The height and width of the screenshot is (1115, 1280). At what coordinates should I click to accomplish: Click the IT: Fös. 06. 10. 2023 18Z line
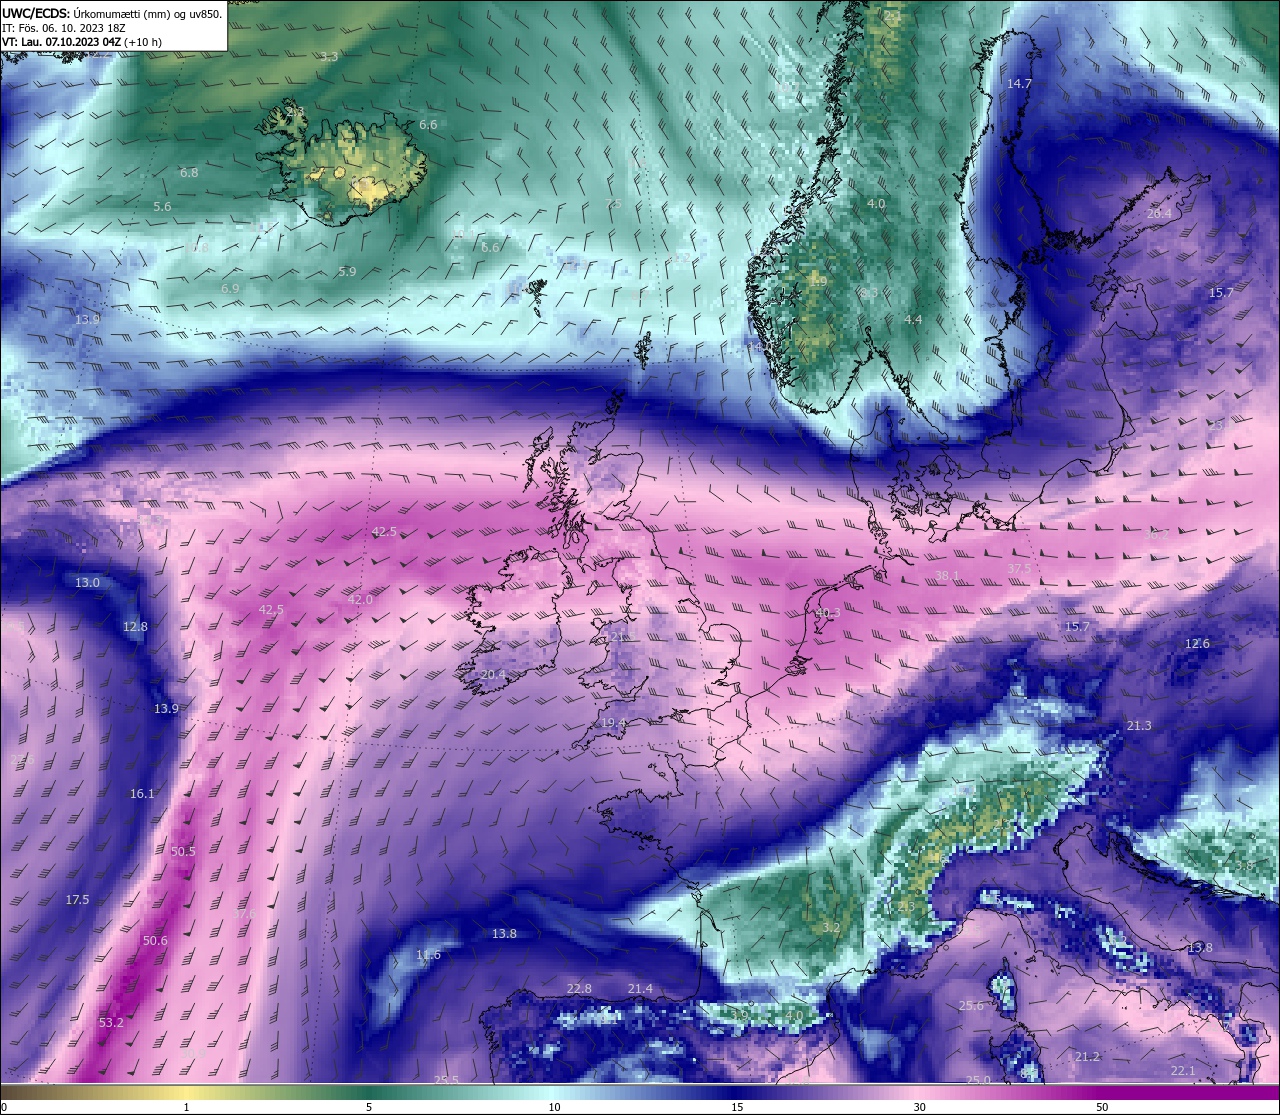(x=64, y=28)
